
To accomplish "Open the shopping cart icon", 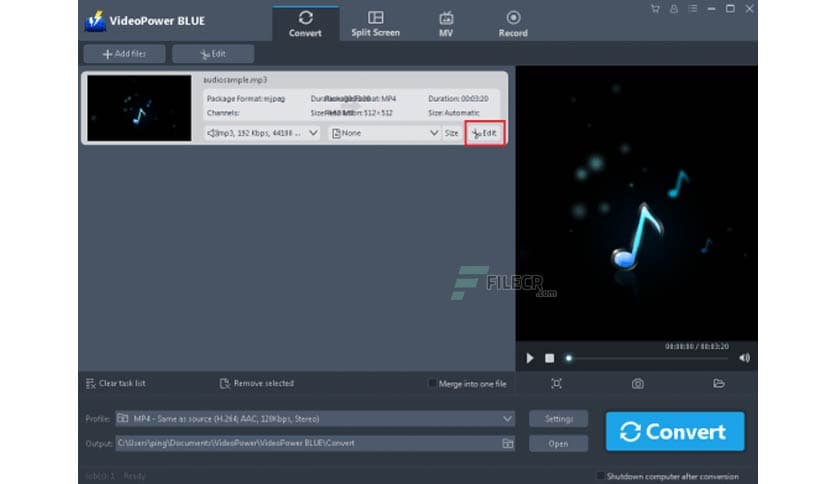I will (x=655, y=9).
